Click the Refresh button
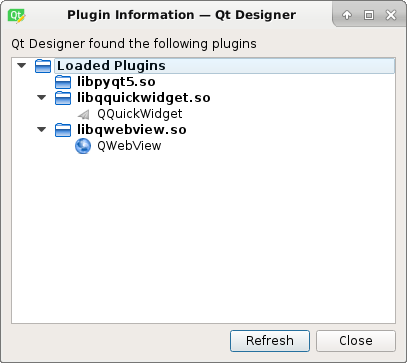 click(270, 341)
